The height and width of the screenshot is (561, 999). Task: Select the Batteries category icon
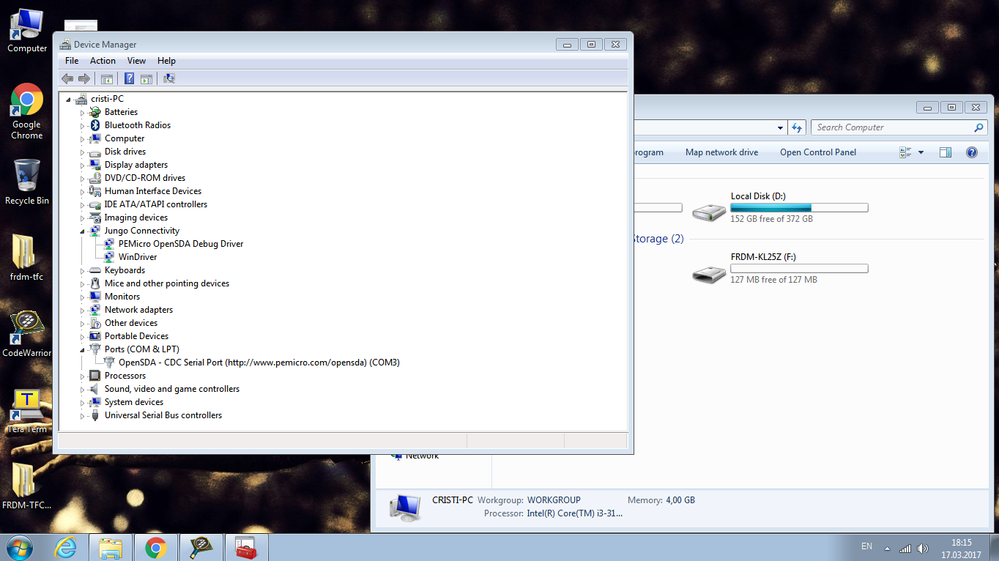[95, 112]
